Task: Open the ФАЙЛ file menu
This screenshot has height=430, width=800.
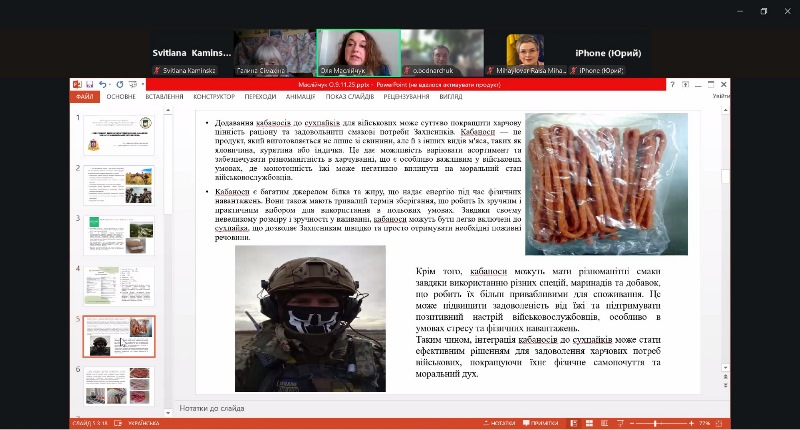Action: click(84, 97)
